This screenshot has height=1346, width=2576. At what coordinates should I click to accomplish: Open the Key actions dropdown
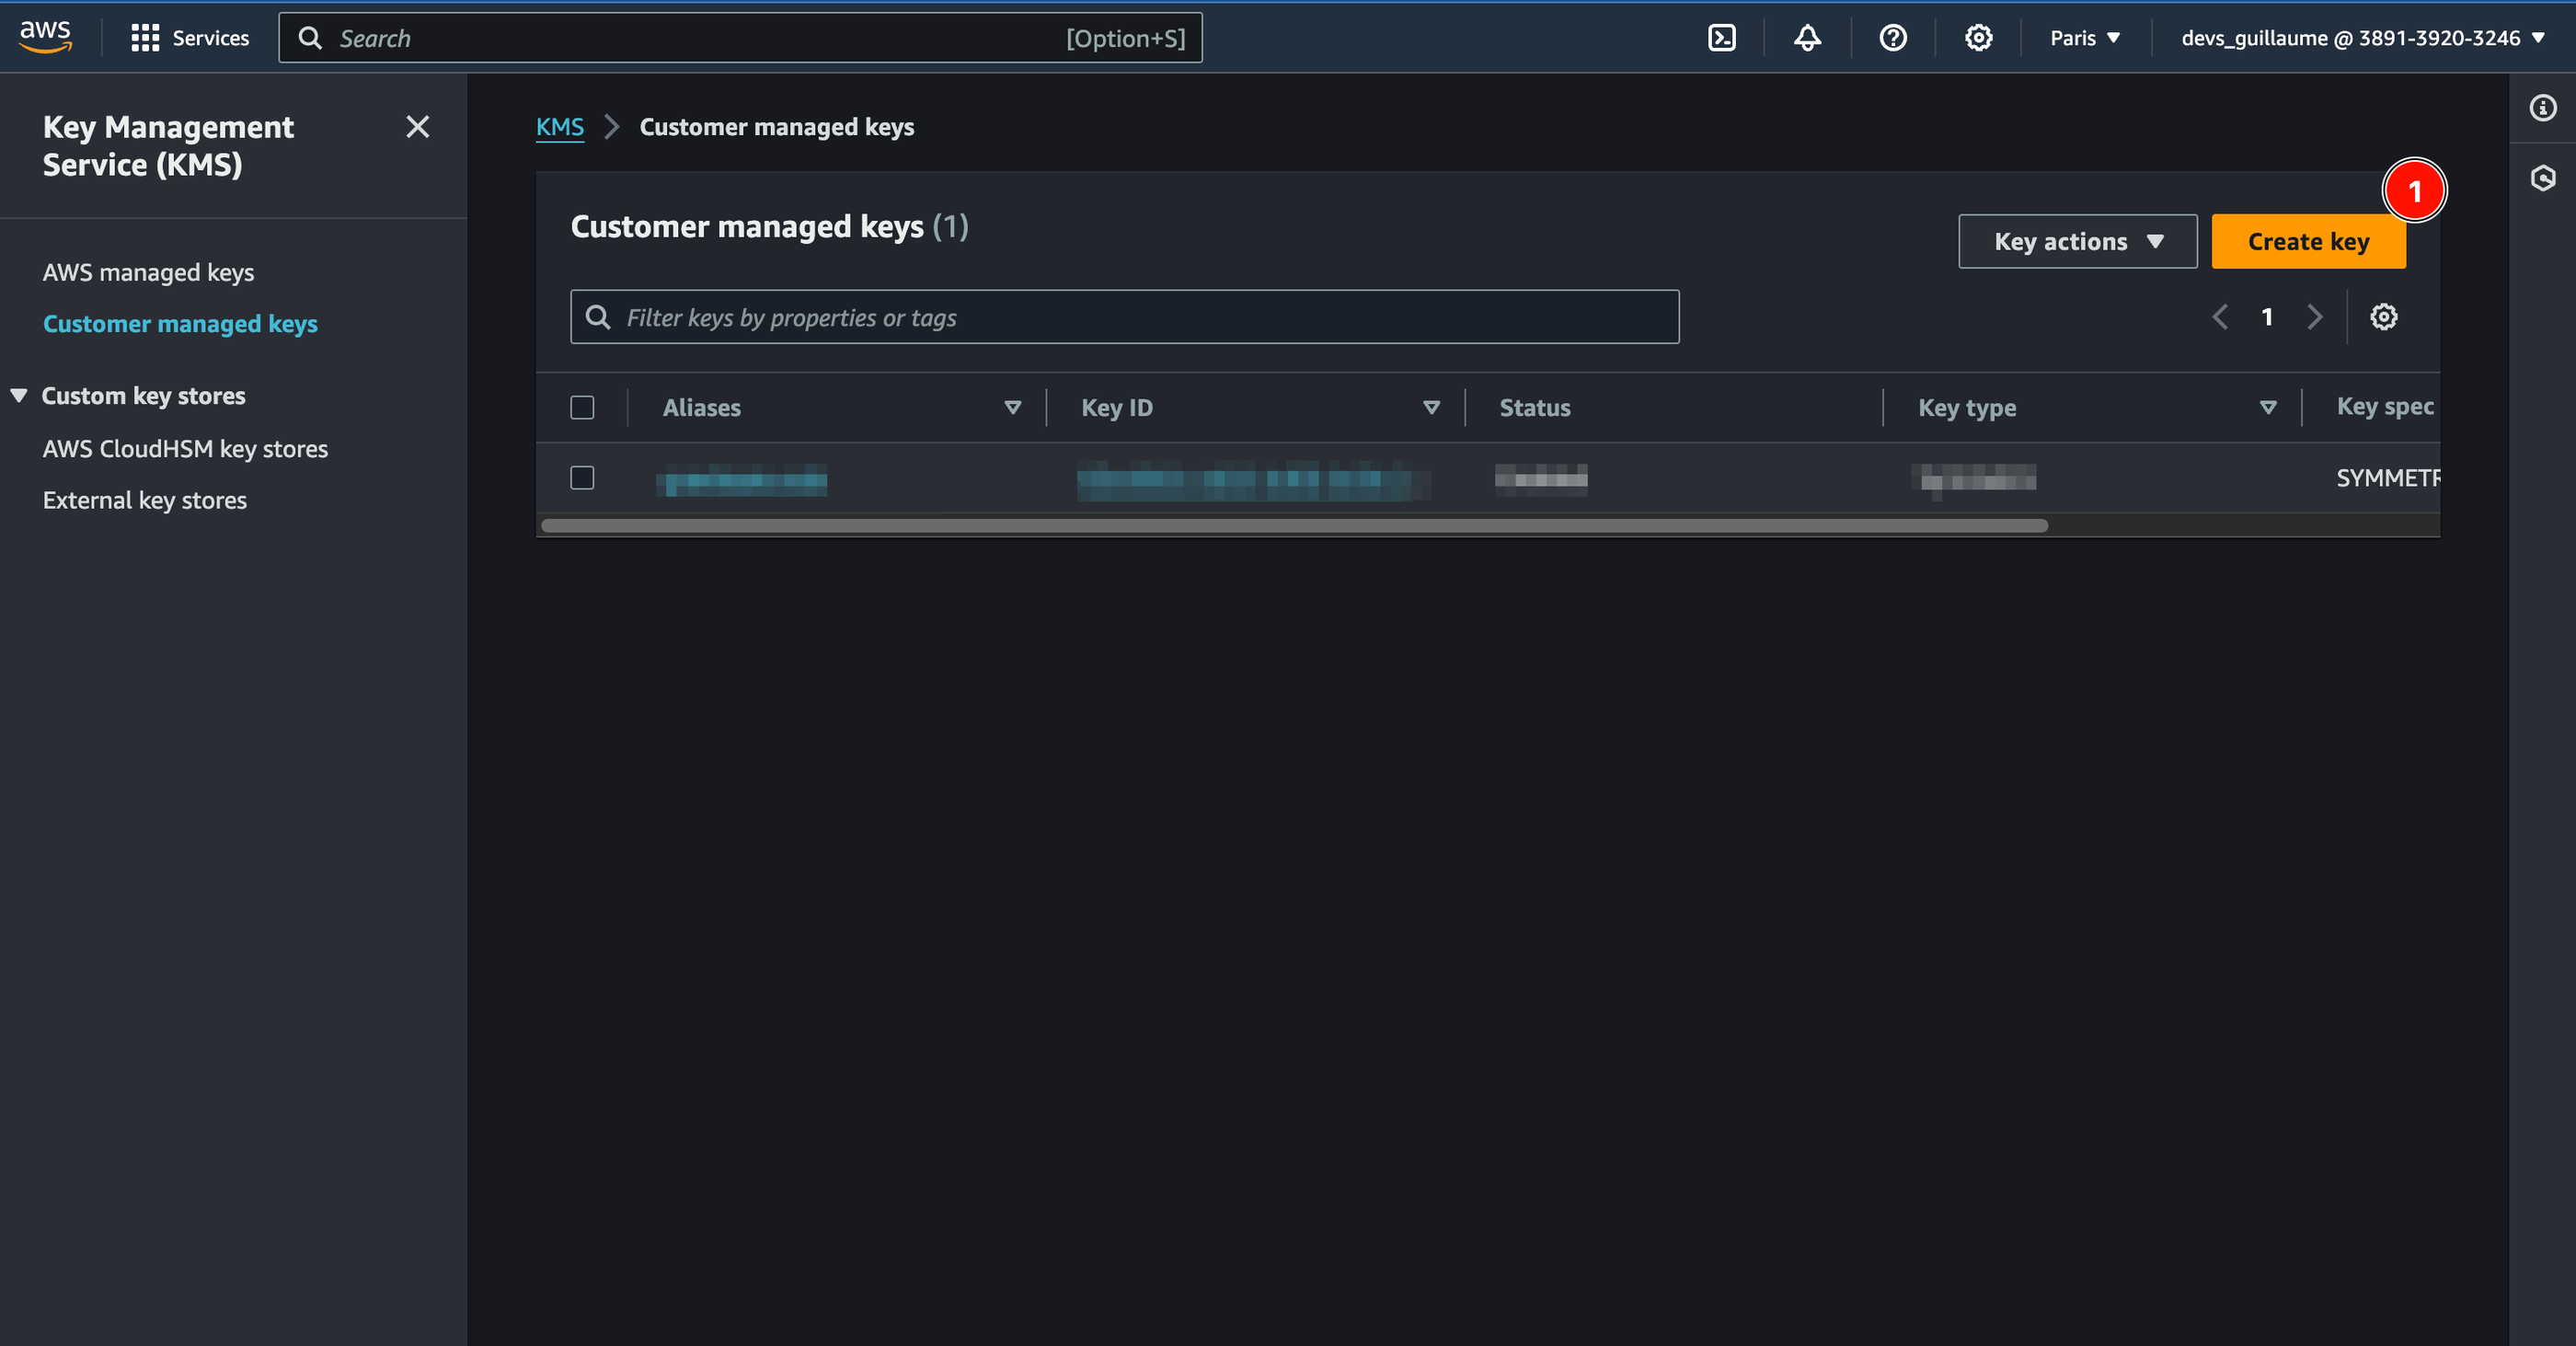click(x=2077, y=241)
